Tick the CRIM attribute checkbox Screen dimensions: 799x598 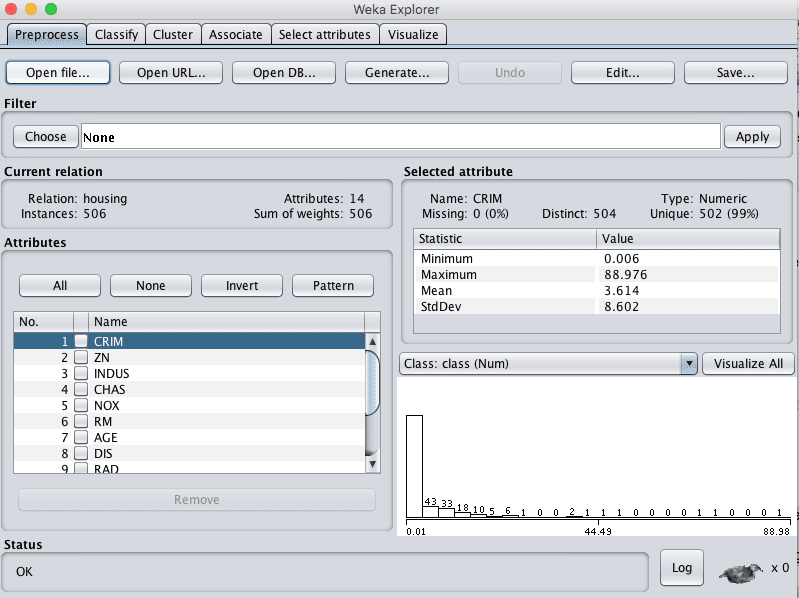81,341
